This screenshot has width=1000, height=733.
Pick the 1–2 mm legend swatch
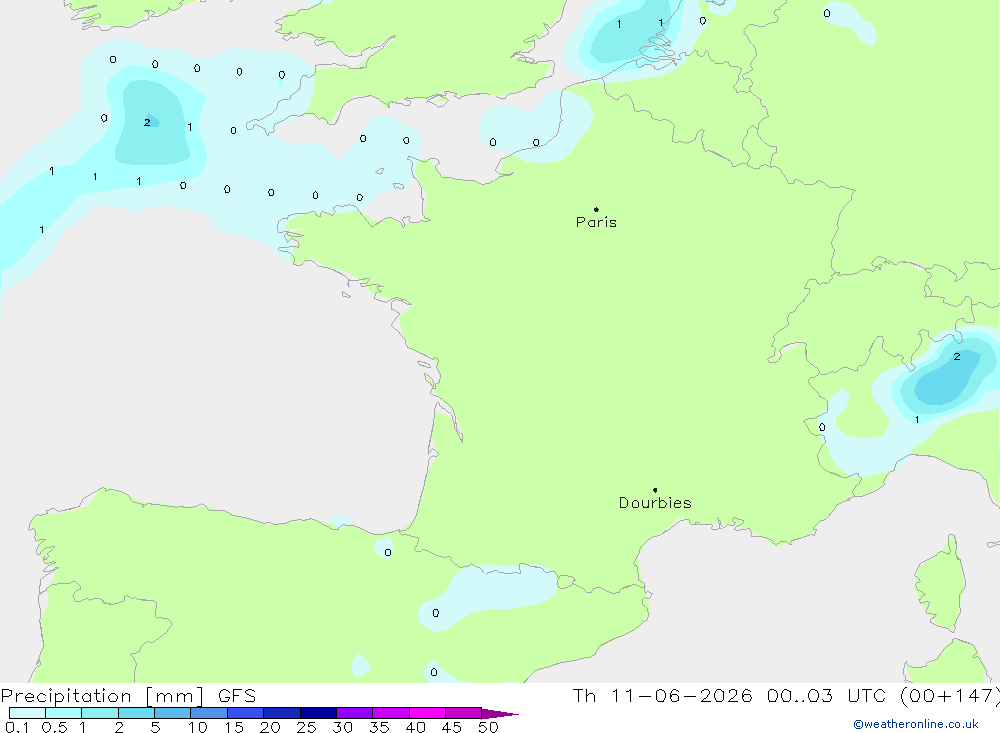(100, 713)
